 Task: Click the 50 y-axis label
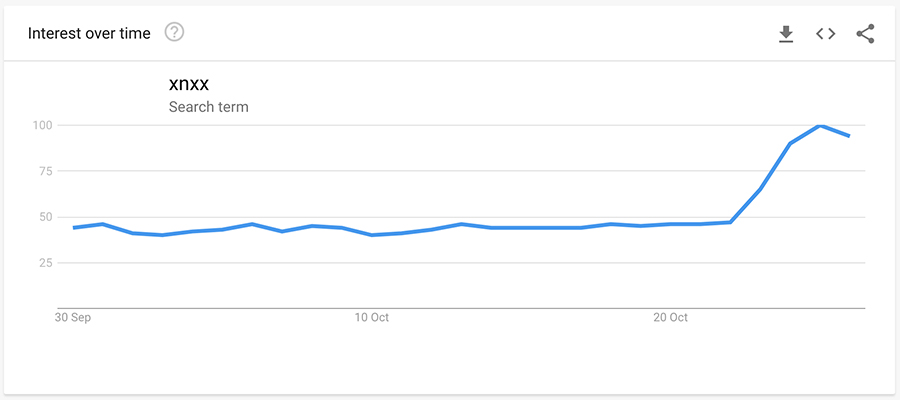coord(44,217)
